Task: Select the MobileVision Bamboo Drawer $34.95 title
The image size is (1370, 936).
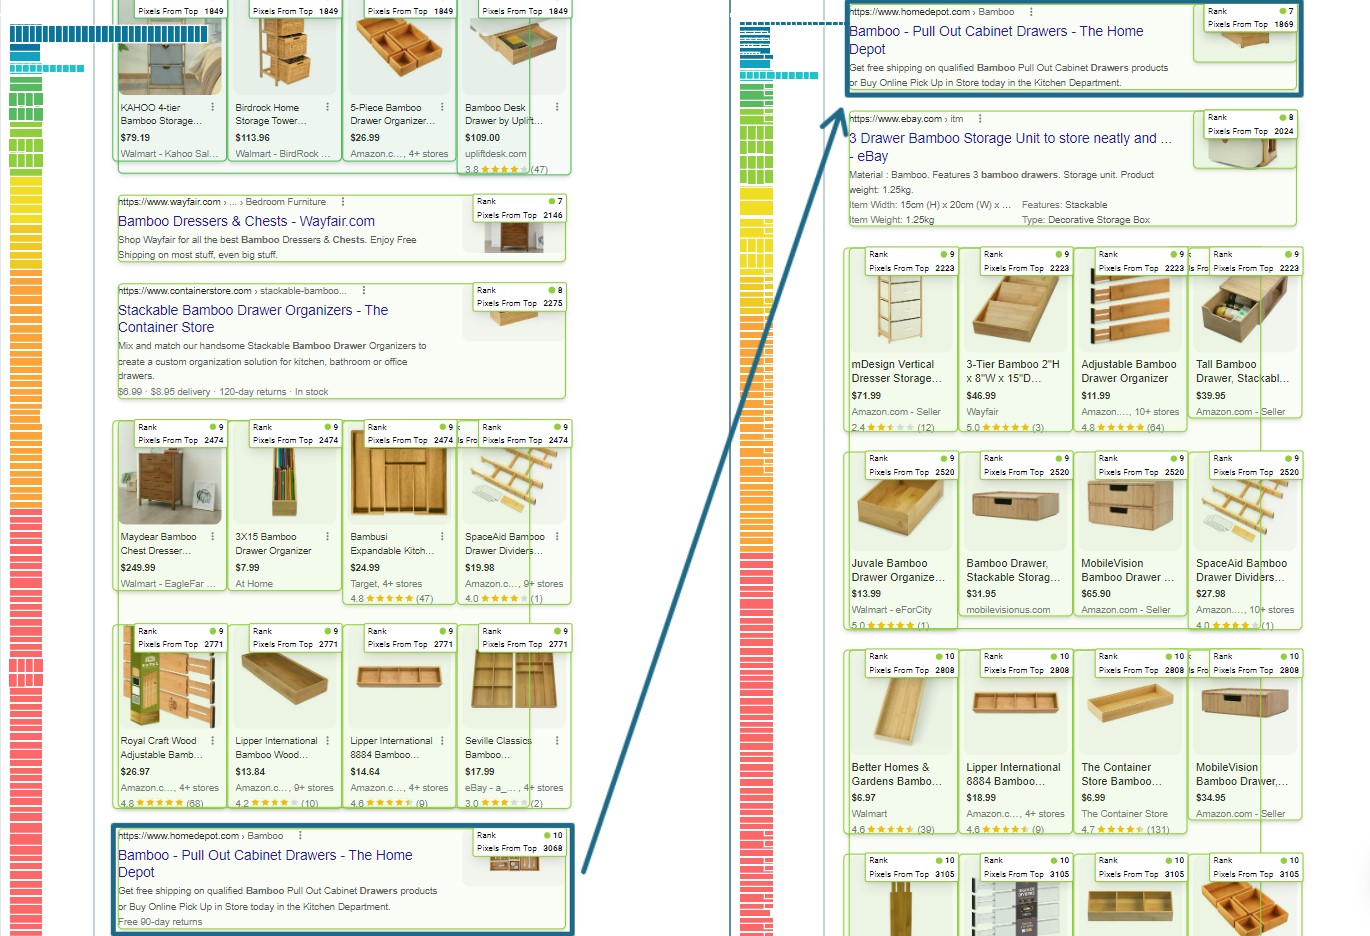Action: pyautogui.click(x=1242, y=774)
